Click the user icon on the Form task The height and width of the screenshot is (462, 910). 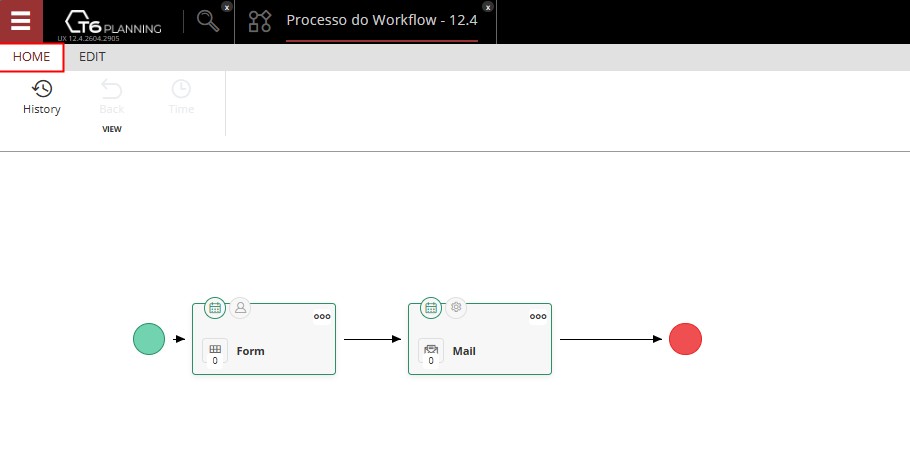coord(240,308)
